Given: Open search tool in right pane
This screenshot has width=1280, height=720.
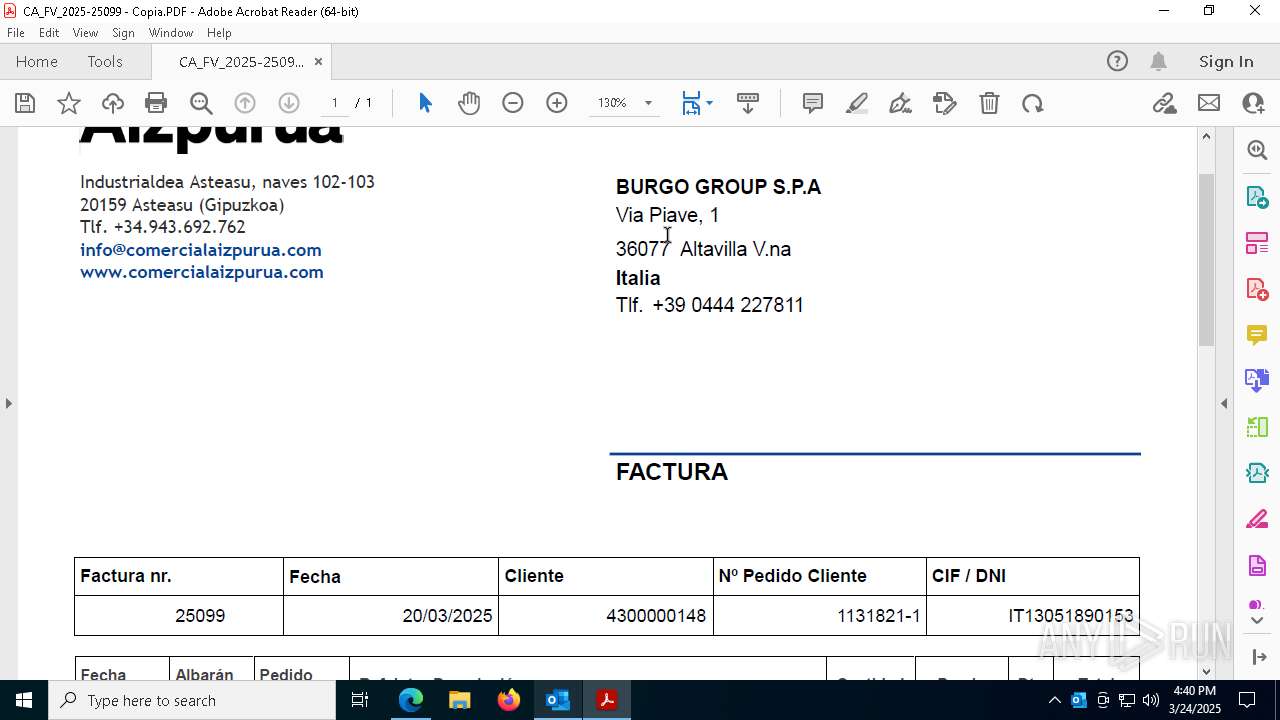Looking at the screenshot, I should 1257,150.
